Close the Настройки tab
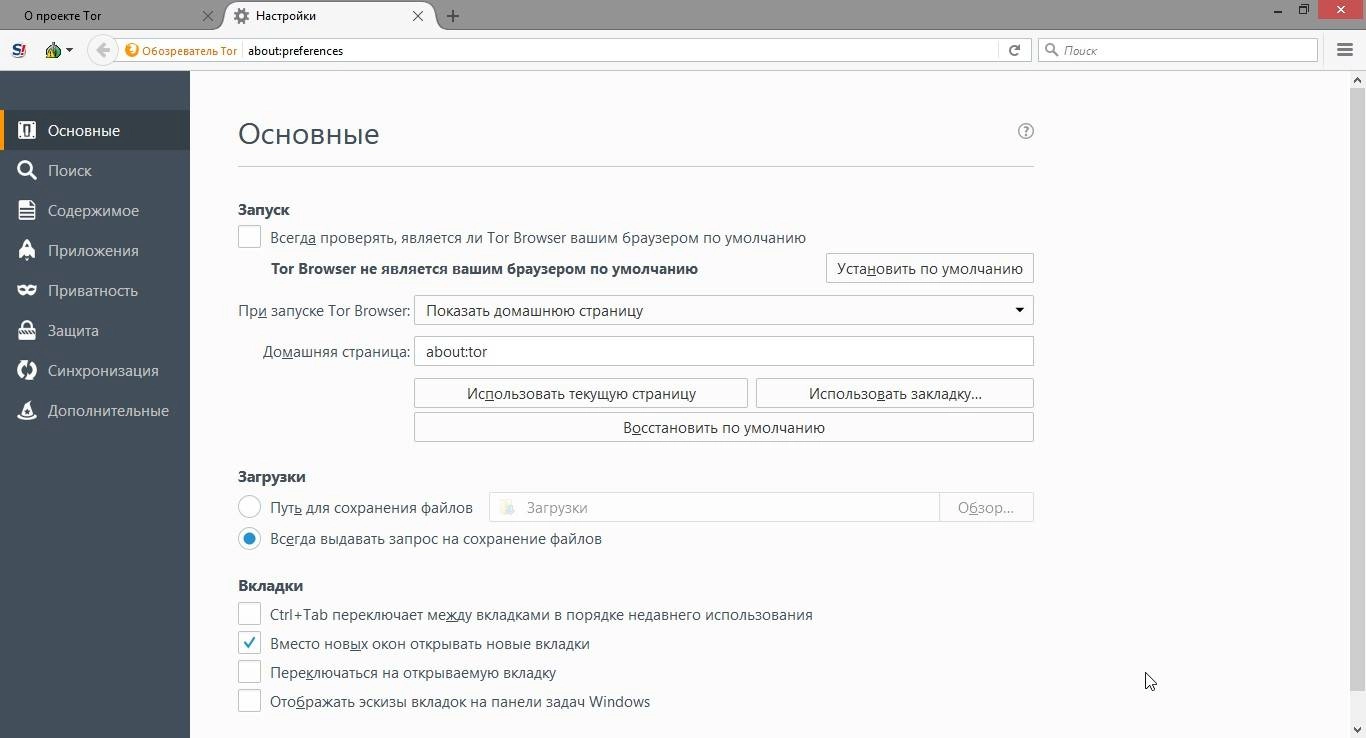The image size is (1366, 738). click(418, 16)
